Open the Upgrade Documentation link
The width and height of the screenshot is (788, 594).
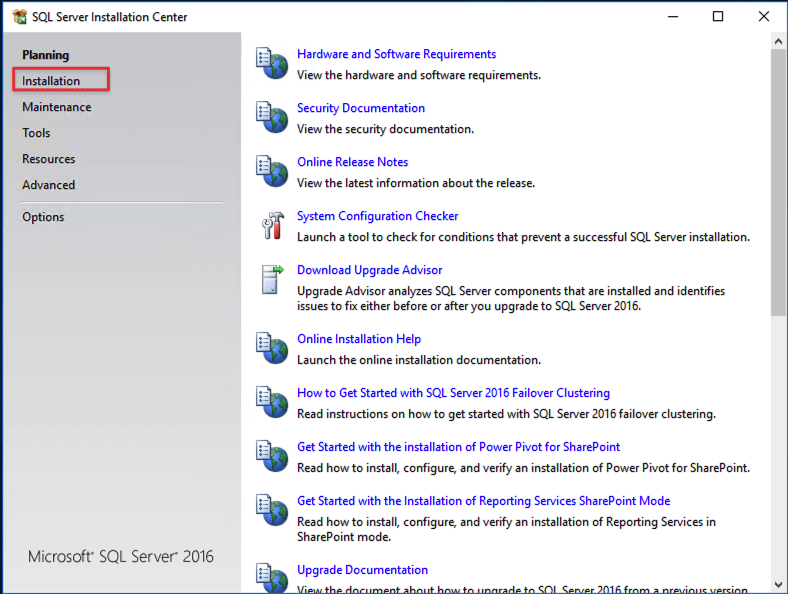(x=362, y=570)
